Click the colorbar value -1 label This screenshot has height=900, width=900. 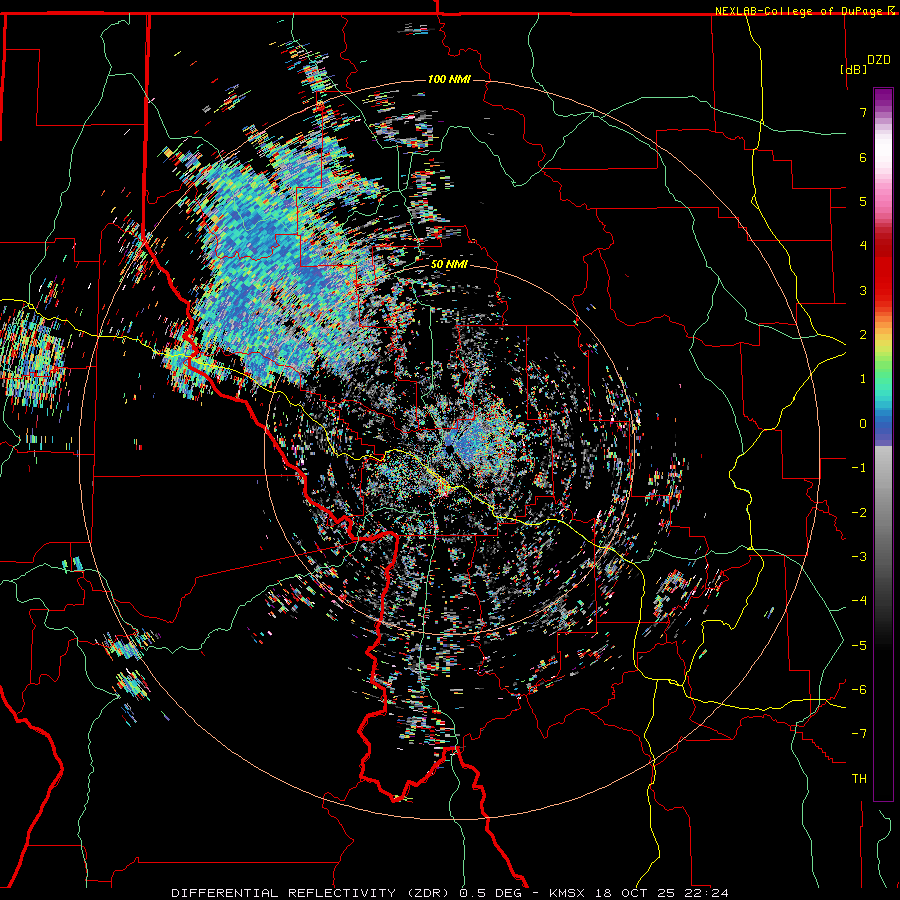pos(859,468)
